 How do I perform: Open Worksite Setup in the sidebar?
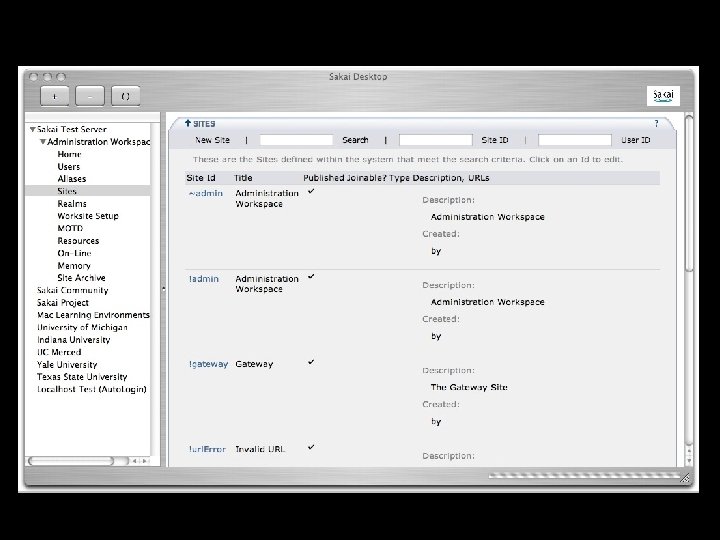[x=88, y=216]
